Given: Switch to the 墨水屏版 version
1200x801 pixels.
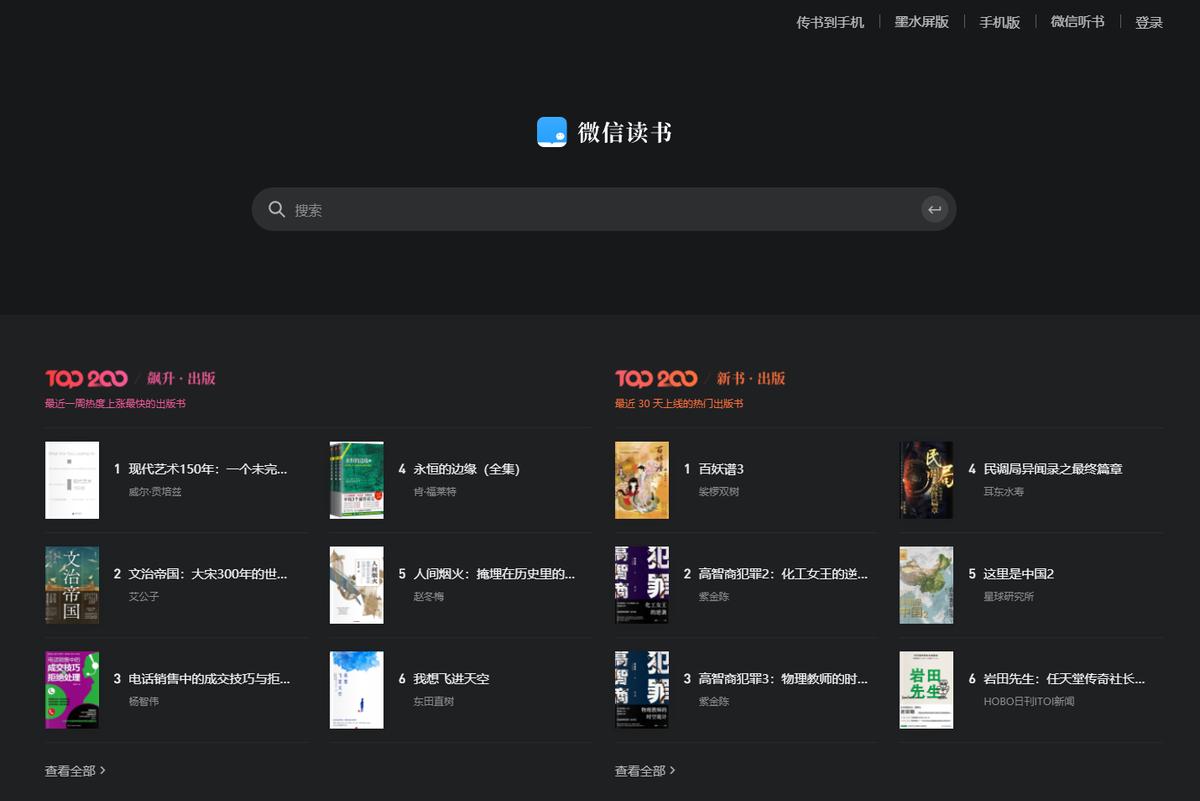Looking at the screenshot, I should click(920, 22).
